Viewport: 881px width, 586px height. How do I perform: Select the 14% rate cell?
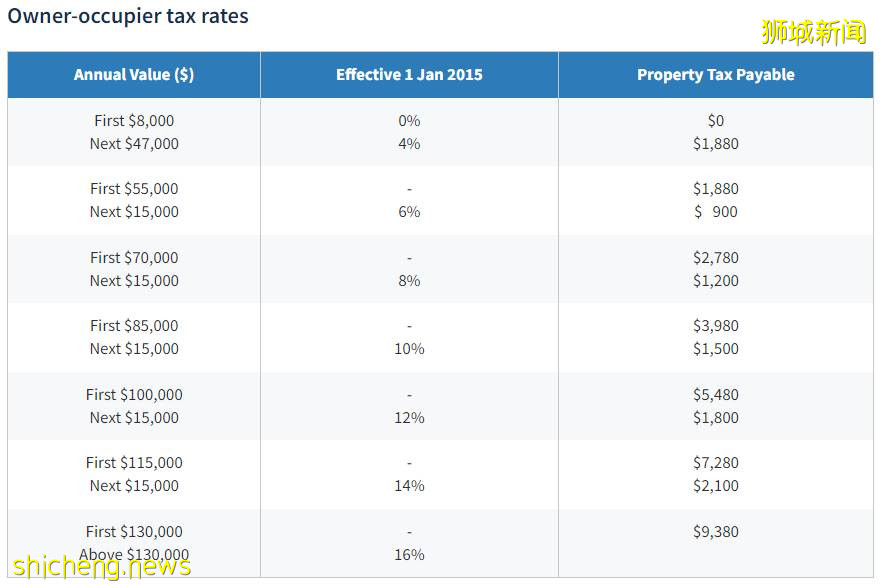[409, 486]
